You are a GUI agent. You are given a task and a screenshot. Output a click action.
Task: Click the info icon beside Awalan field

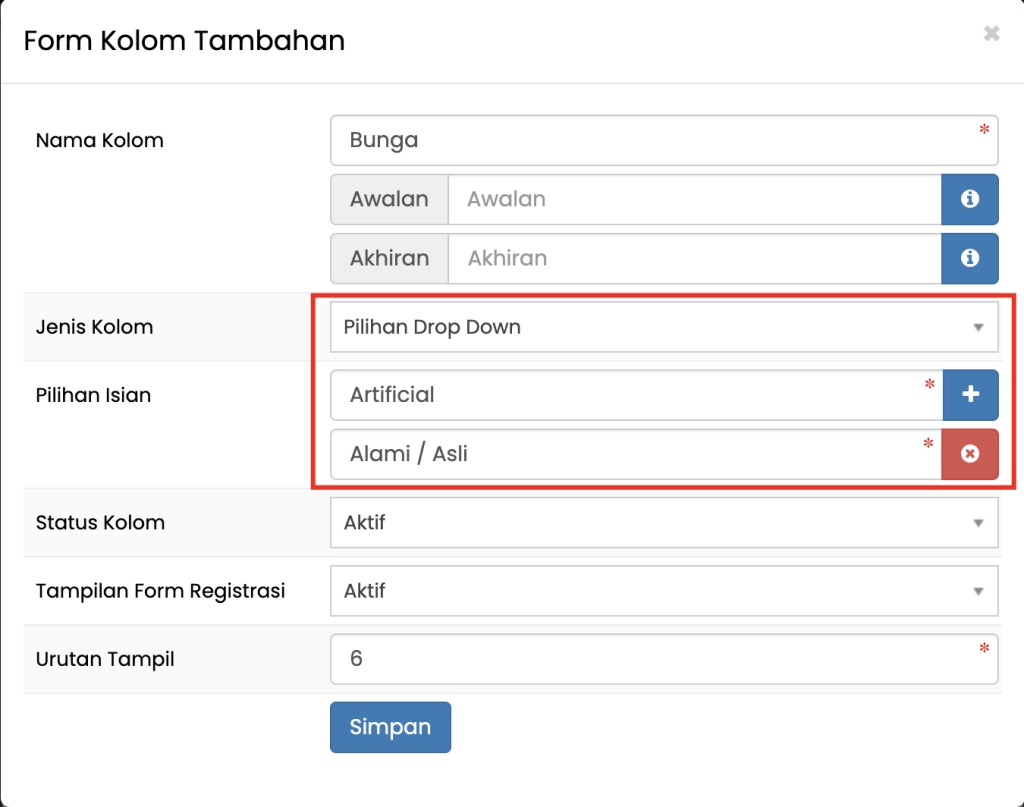click(969, 199)
